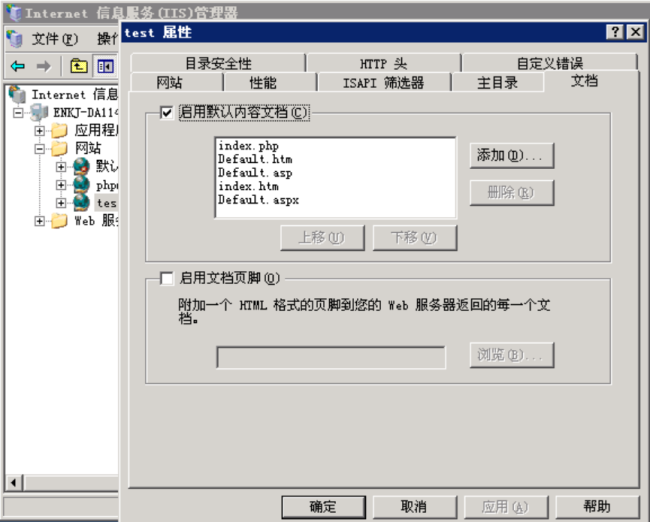
Task: Click the 确定 button
Action: coord(323,506)
